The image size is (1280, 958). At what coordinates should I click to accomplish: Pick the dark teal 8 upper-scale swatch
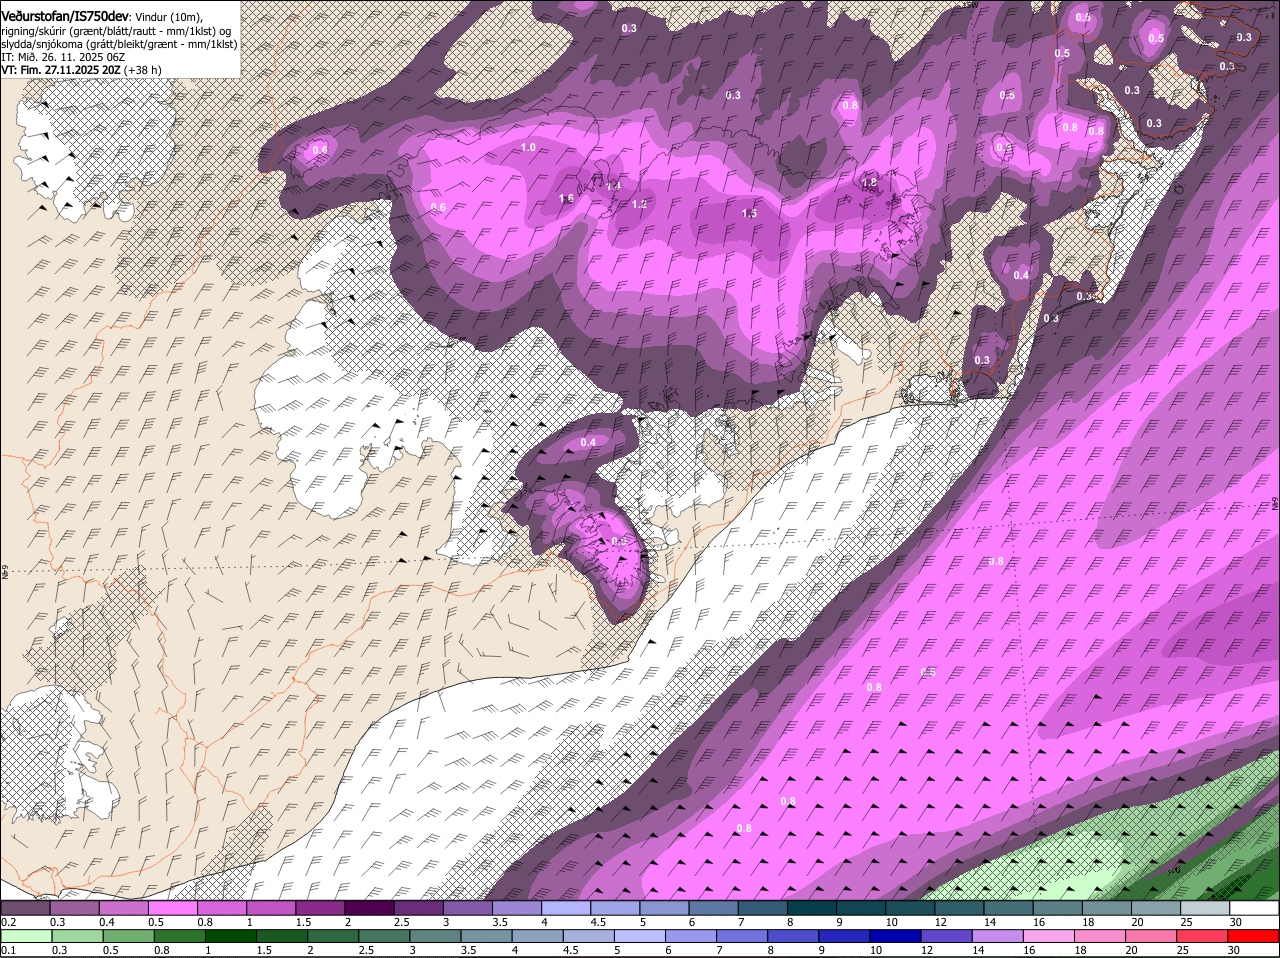pos(811,908)
